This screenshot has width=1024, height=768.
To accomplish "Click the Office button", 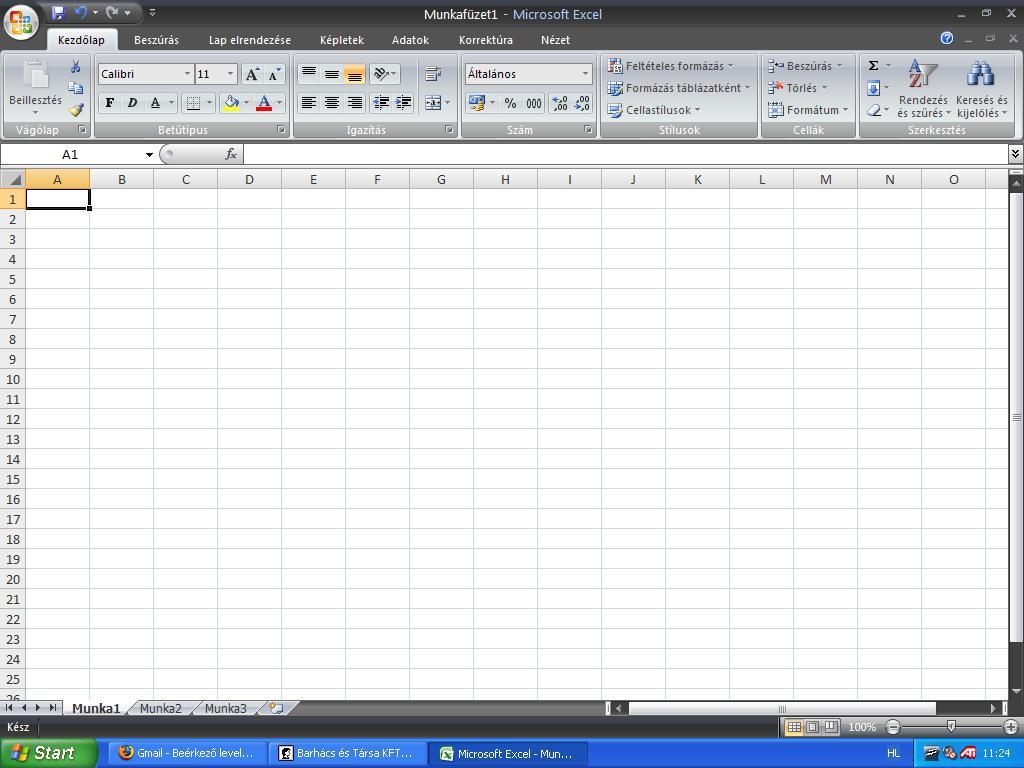I will (21, 22).
